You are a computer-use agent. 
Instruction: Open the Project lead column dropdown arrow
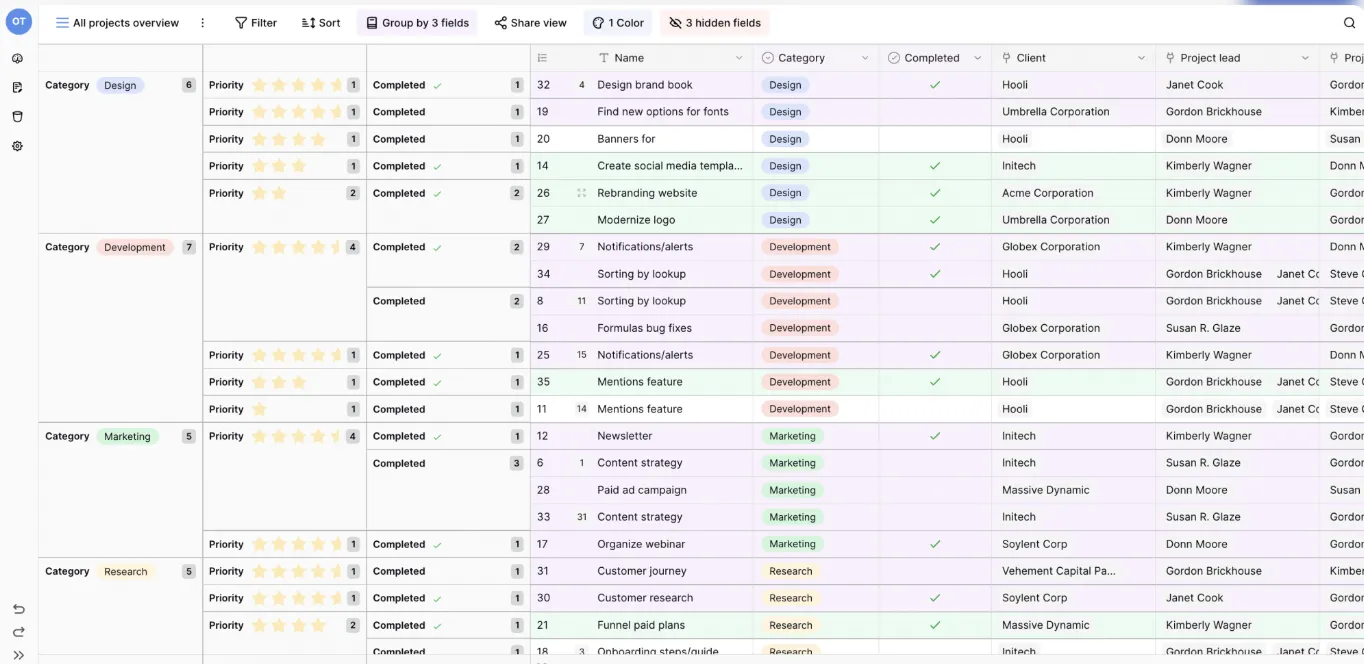click(1305, 58)
